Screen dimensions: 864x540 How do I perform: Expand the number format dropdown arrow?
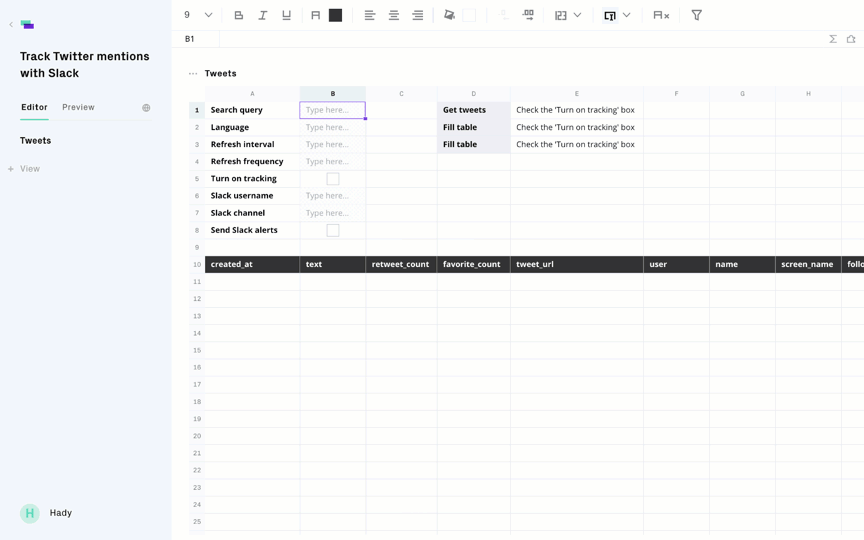tap(577, 15)
